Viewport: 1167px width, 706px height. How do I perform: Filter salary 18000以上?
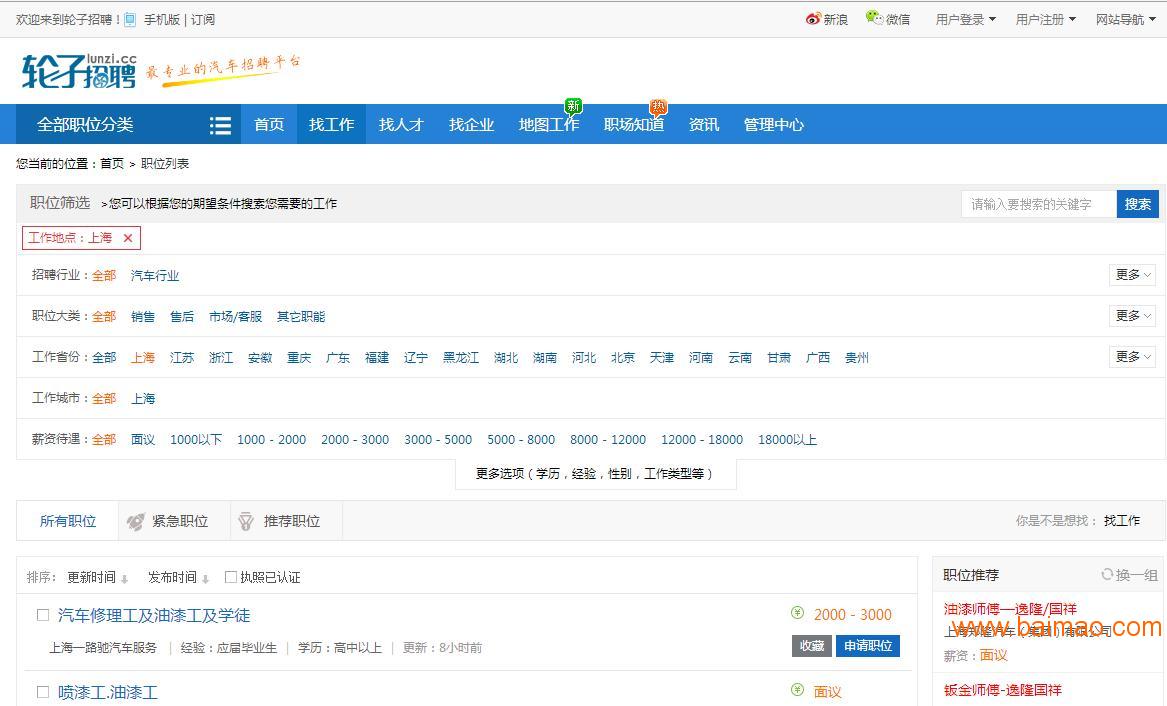[787, 440]
